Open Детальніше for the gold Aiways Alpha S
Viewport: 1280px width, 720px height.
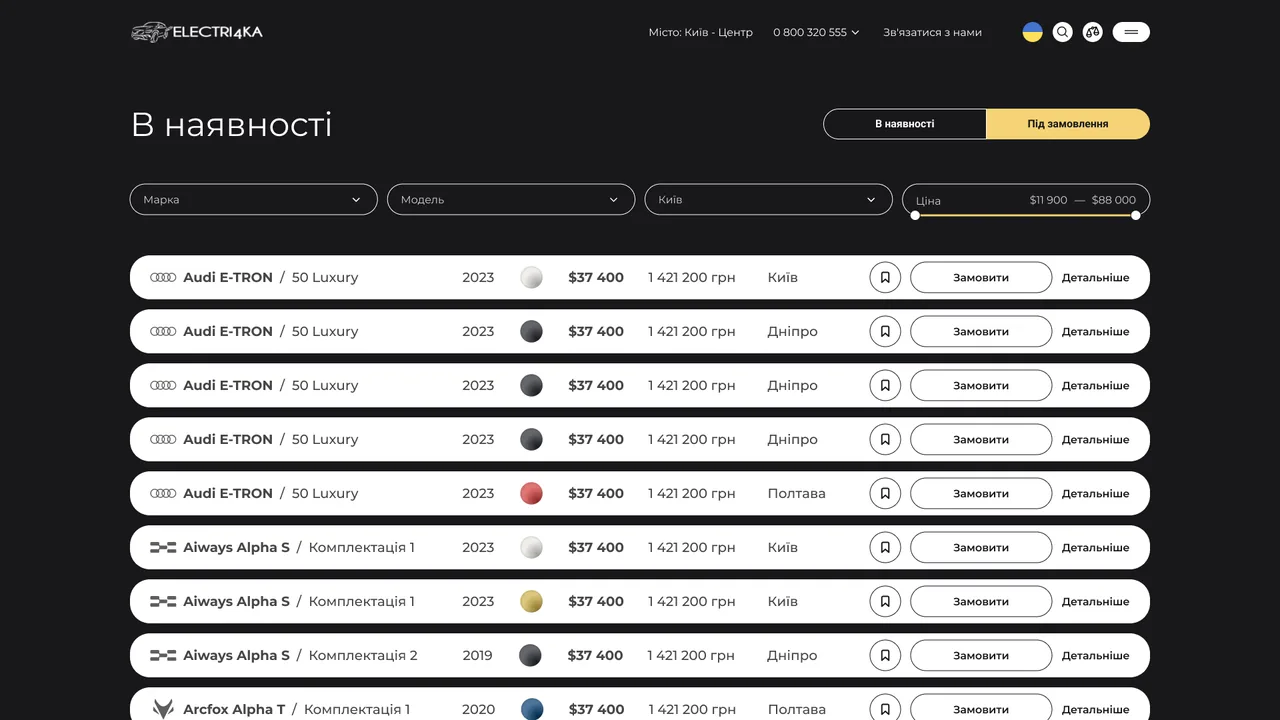pos(1095,601)
